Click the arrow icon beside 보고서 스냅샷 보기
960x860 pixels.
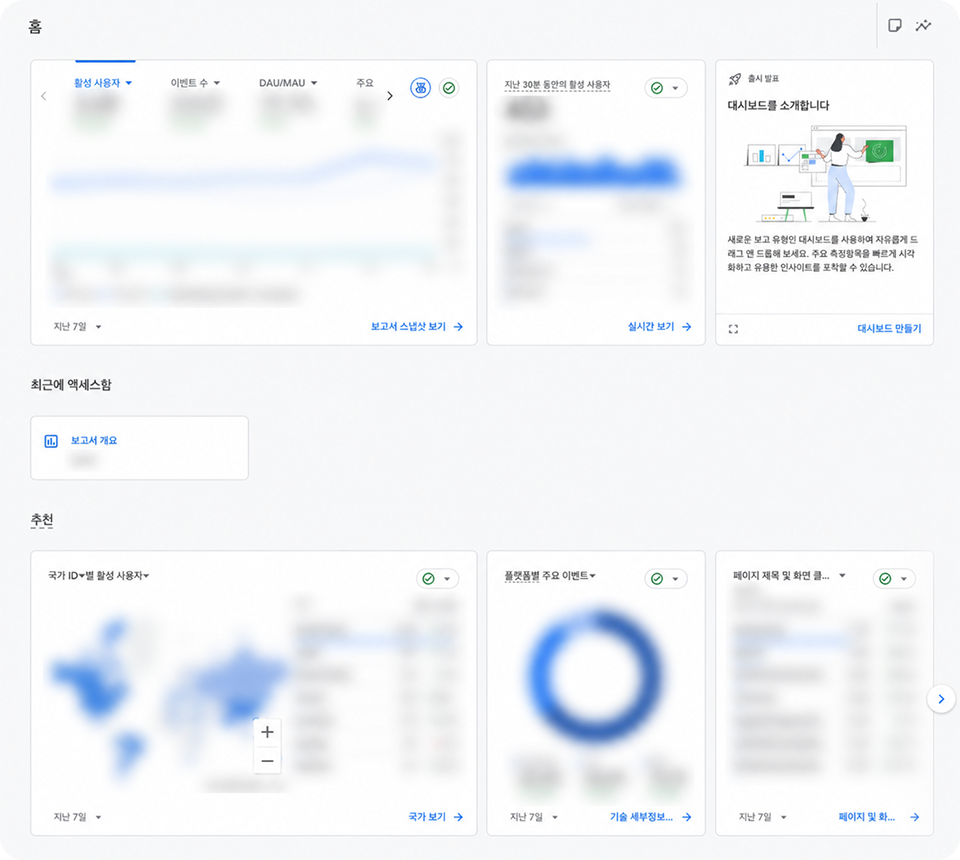click(458, 327)
